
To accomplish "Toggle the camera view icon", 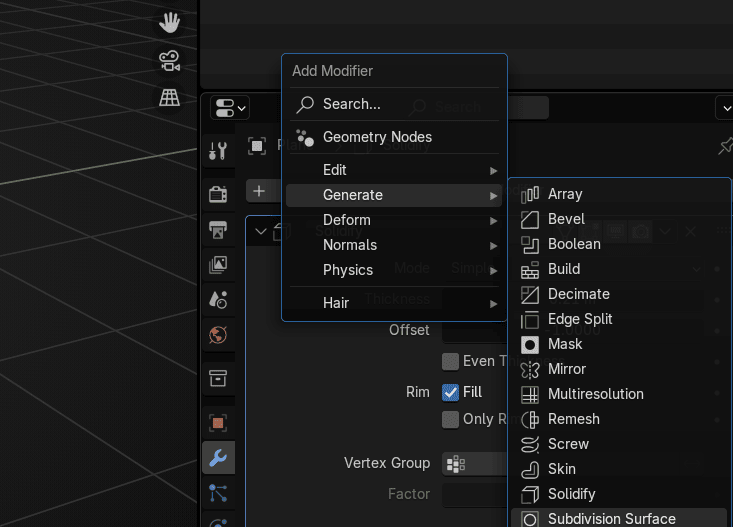I will click(170, 60).
